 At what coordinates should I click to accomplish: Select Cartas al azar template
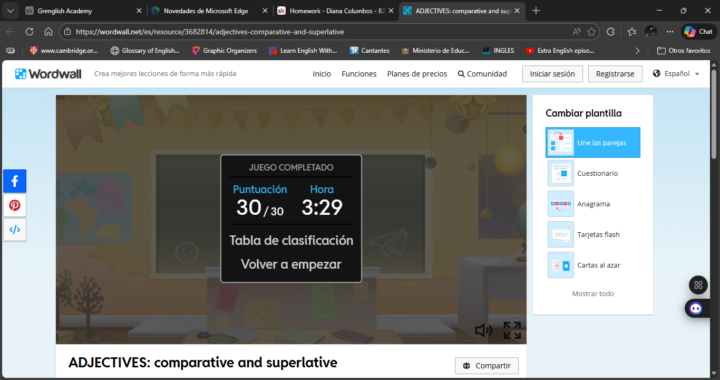point(593,265)
